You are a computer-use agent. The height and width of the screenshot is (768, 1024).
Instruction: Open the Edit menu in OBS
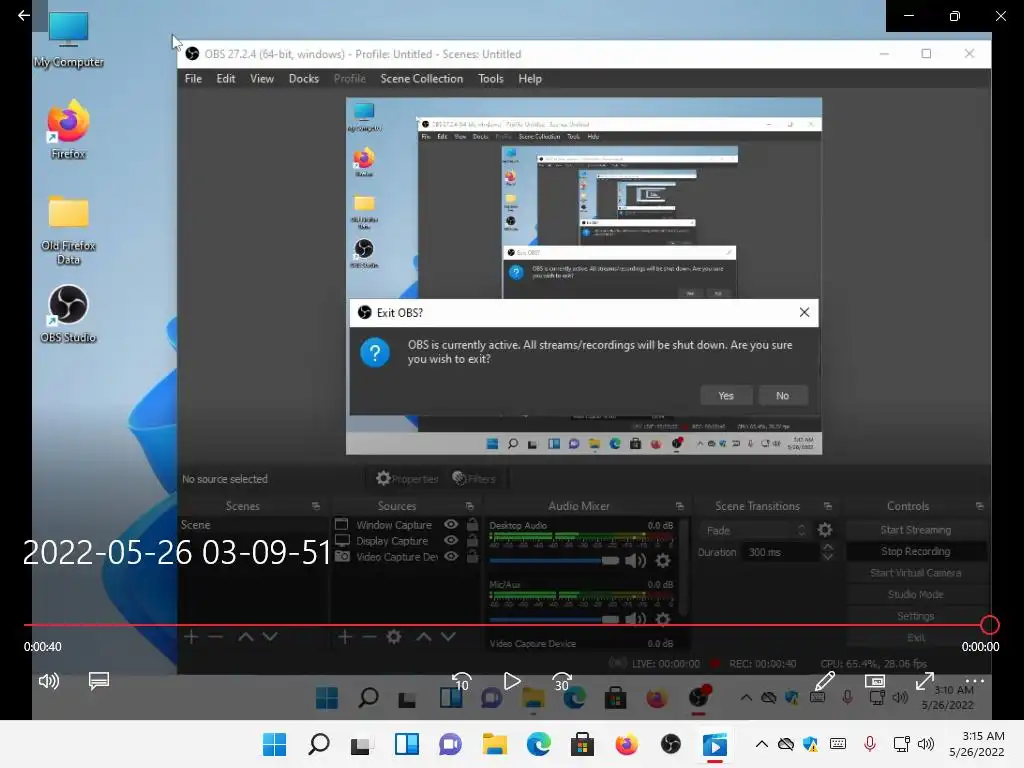click(x=226, y=78)
